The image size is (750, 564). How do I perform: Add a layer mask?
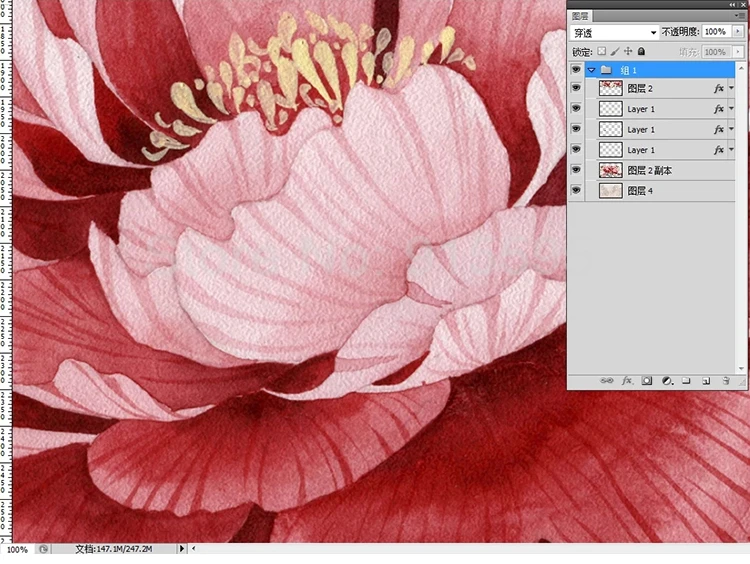coord(647,381)
